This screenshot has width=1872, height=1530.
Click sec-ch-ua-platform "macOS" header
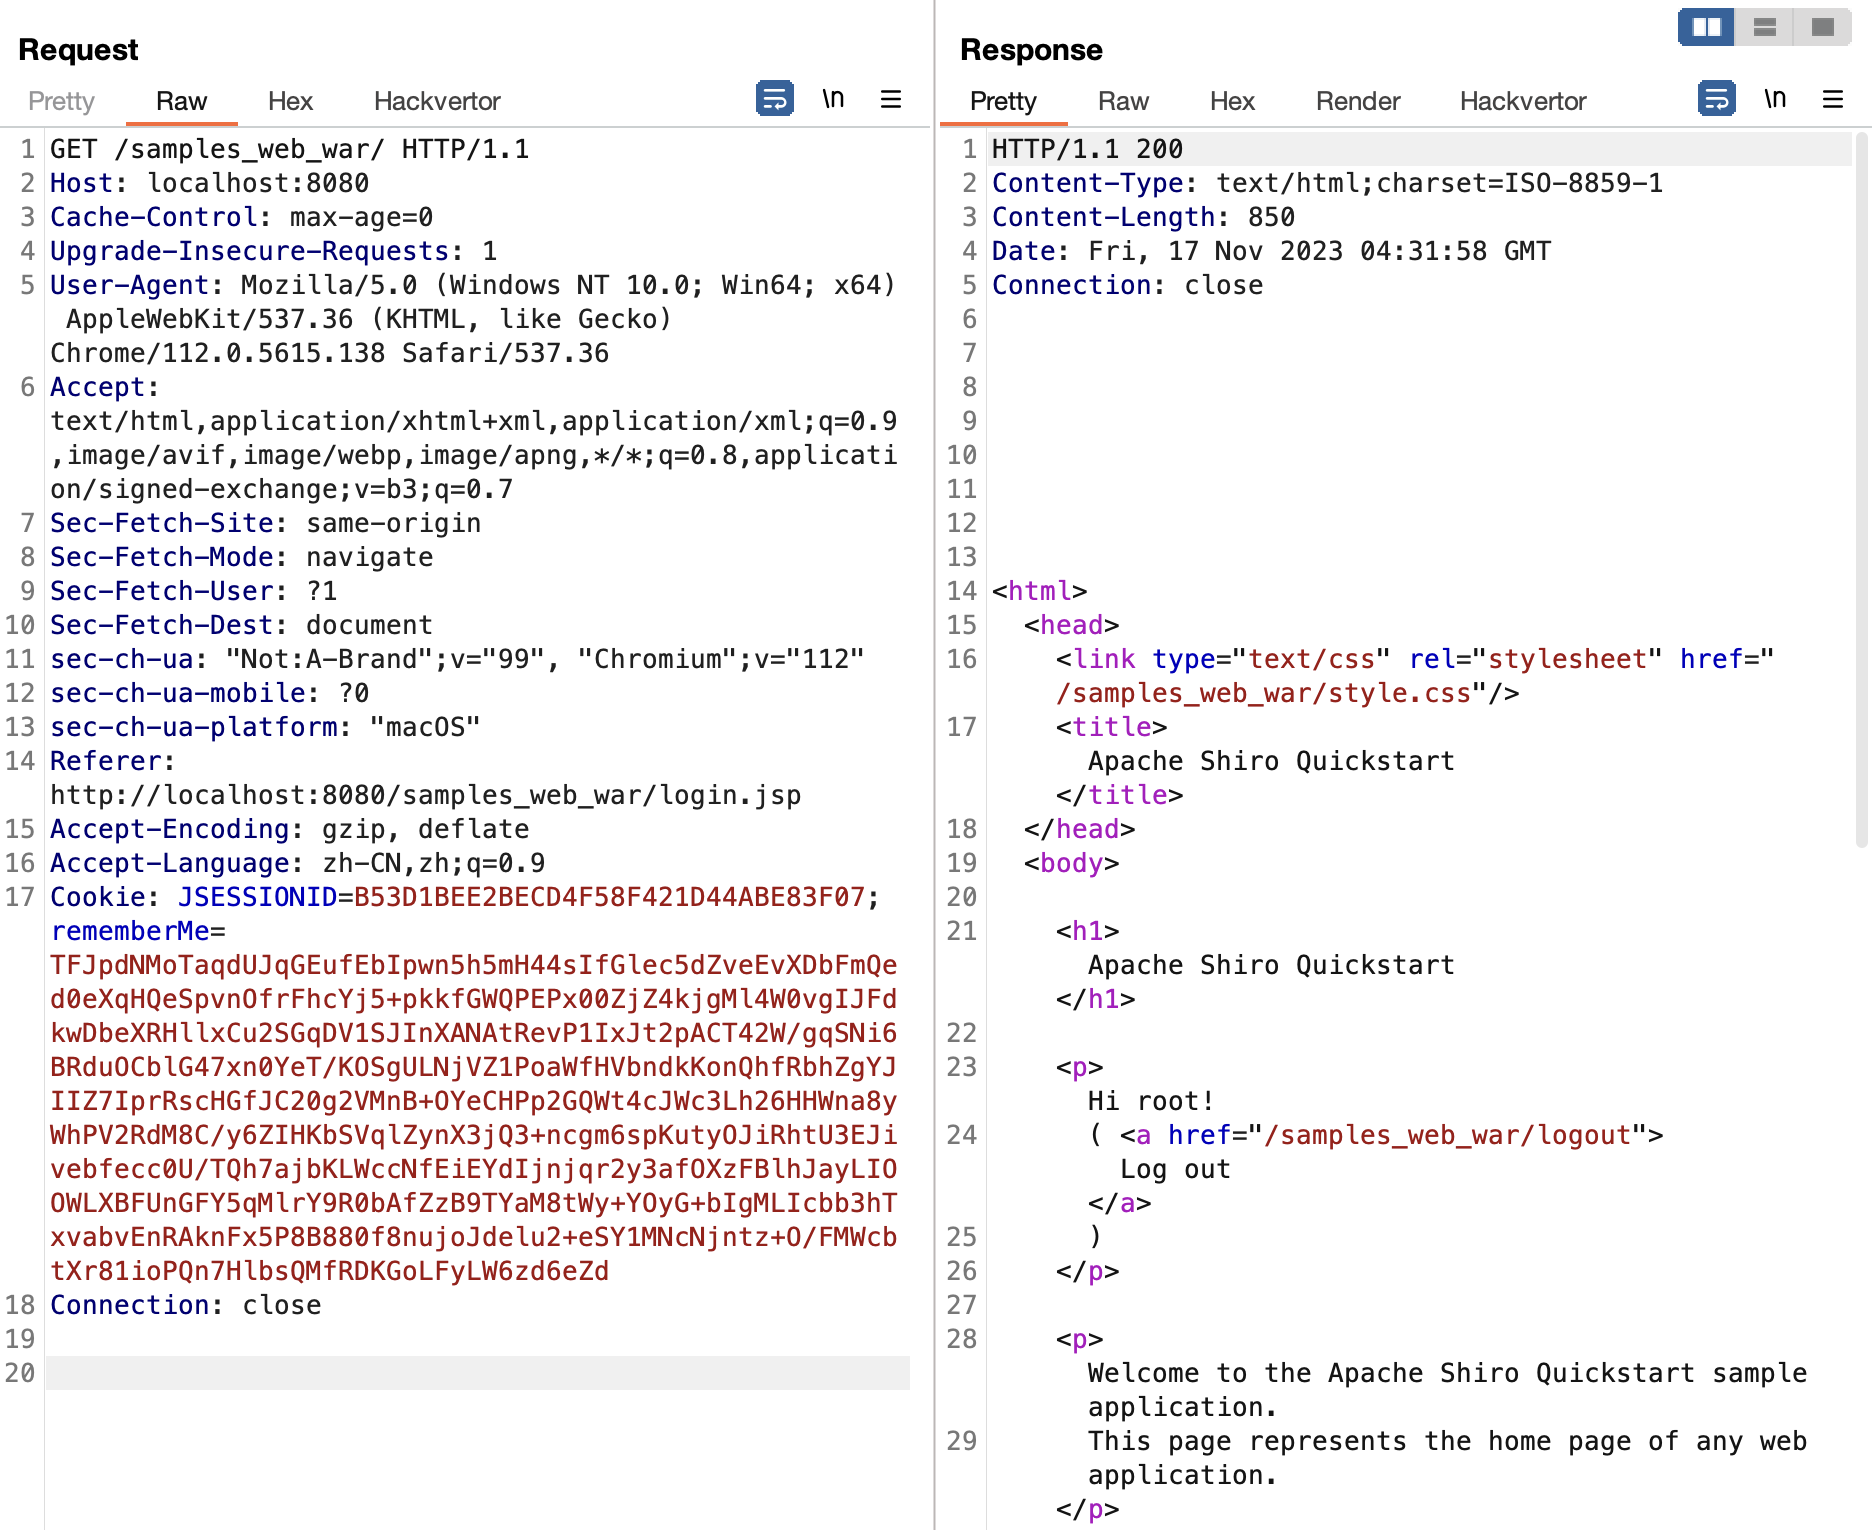click(266, 727)
